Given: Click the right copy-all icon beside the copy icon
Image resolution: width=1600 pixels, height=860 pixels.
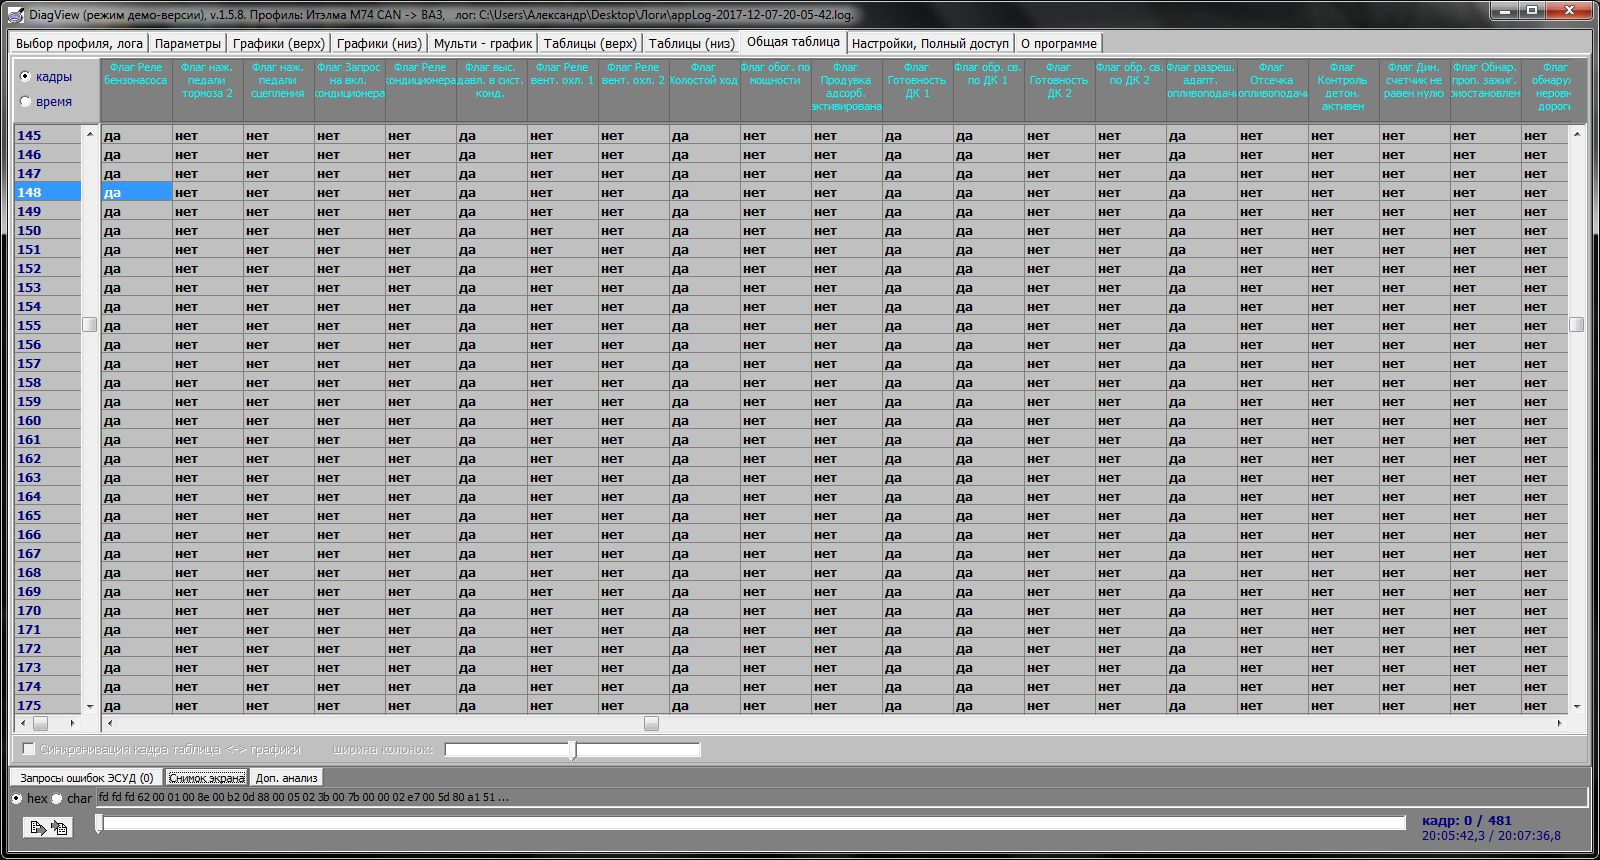Looking at the screenshot, I should (x=59, y=827).
